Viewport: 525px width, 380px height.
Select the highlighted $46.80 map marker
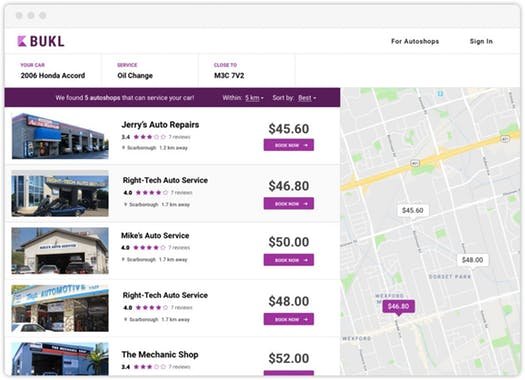tap(398, 306)
